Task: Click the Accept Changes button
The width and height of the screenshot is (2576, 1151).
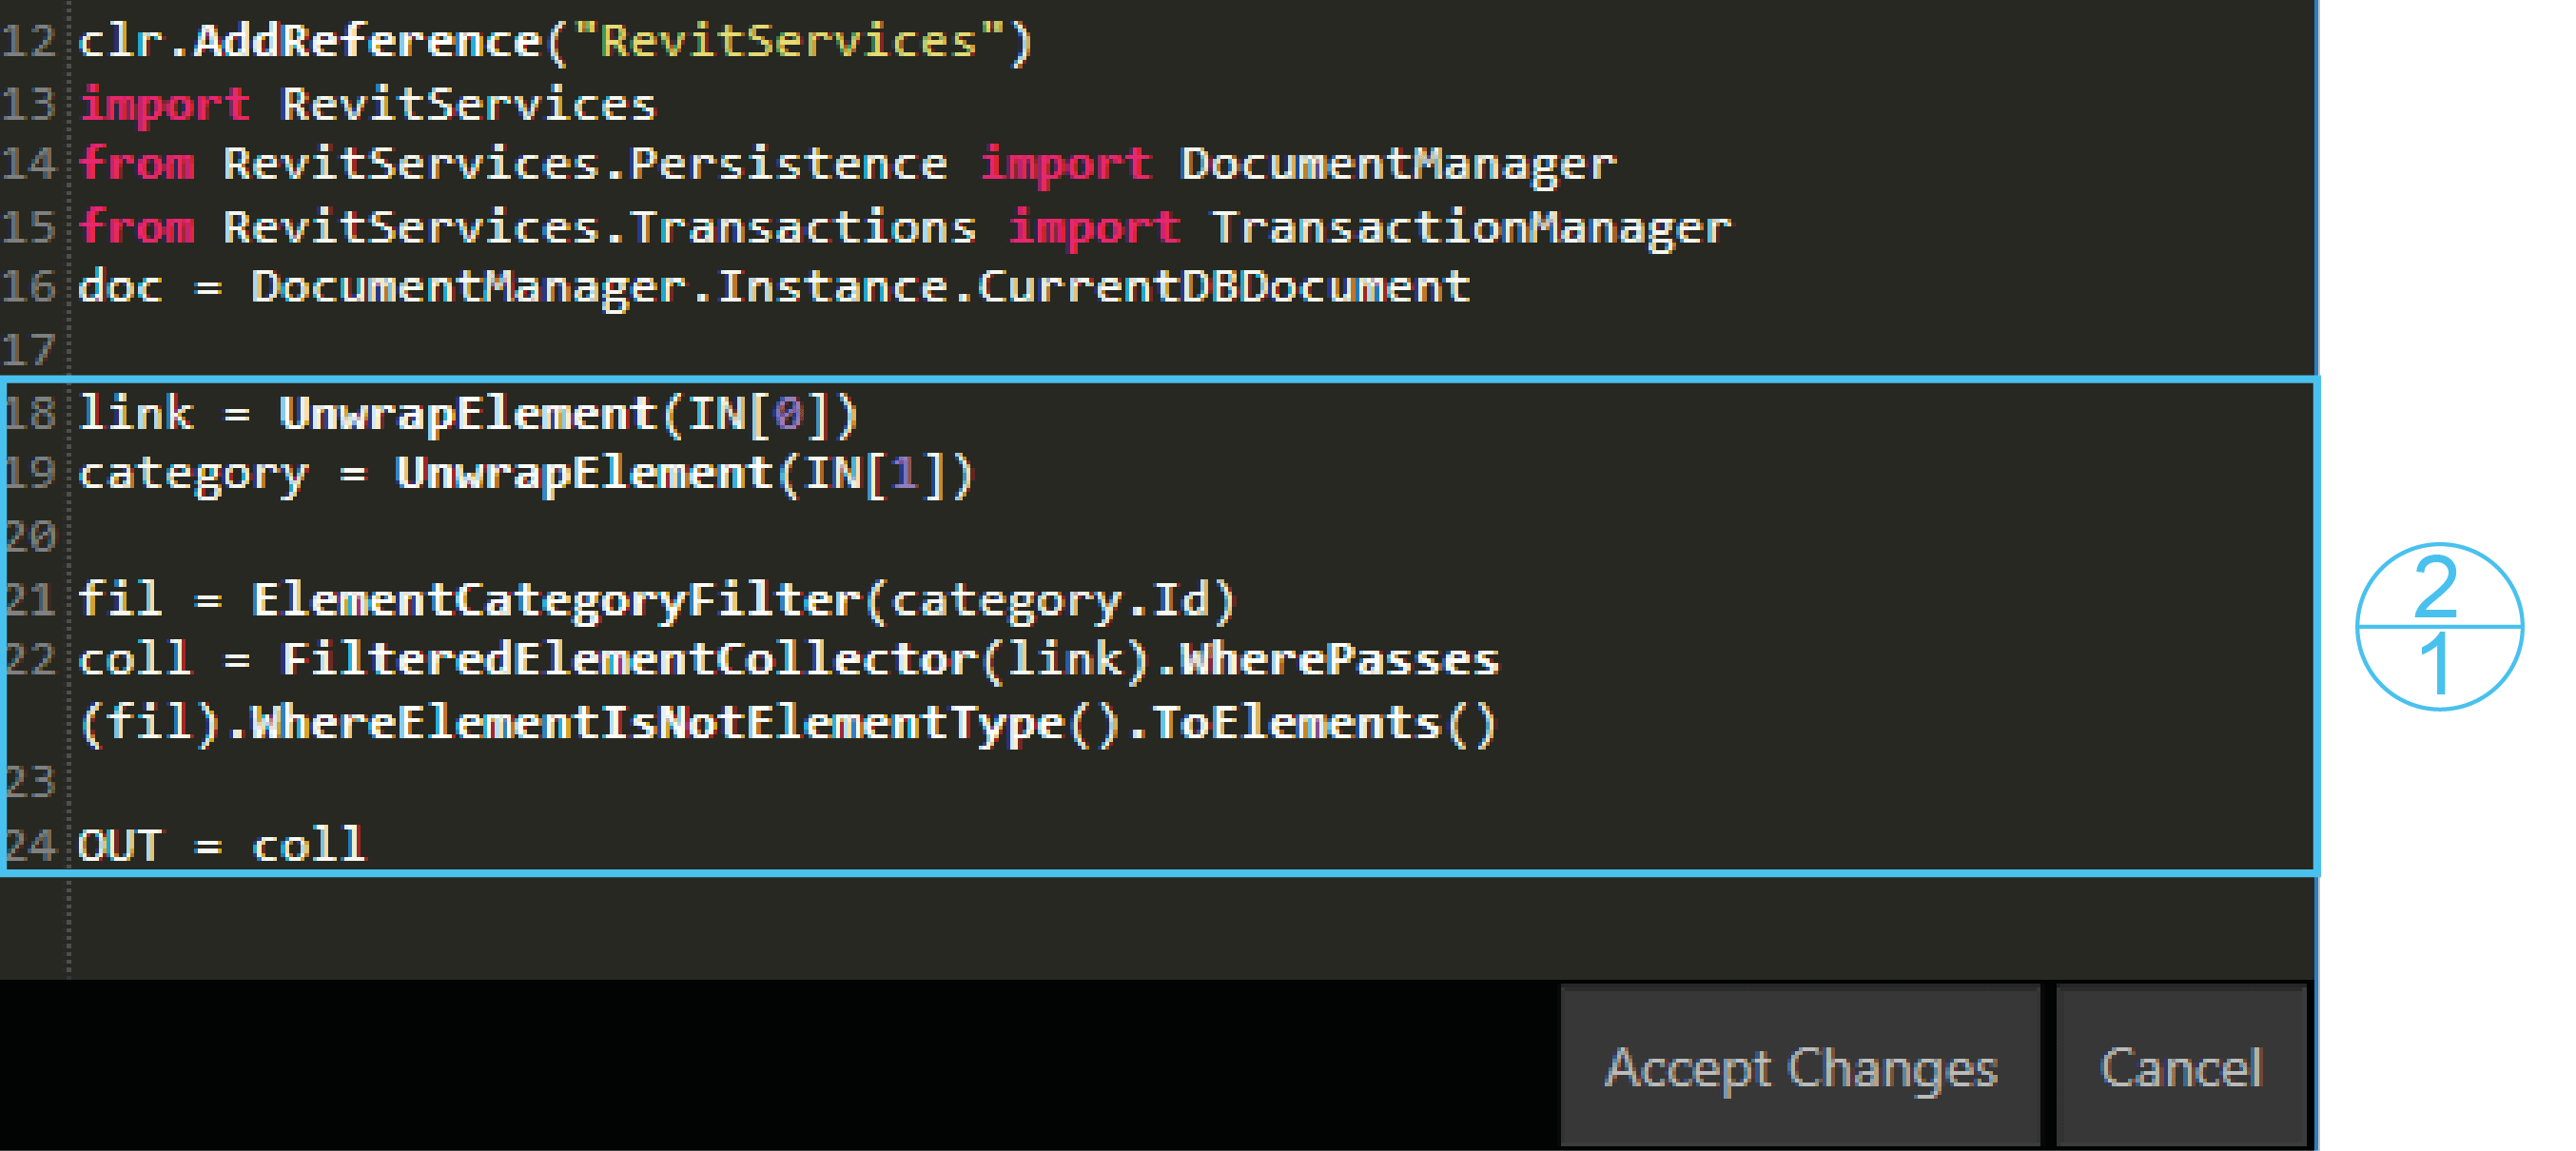Action: (x=1799, y=1067)
